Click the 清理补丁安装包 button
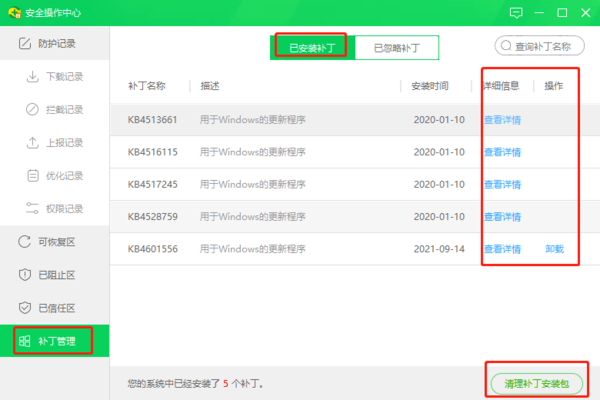 tap(535, 383)
